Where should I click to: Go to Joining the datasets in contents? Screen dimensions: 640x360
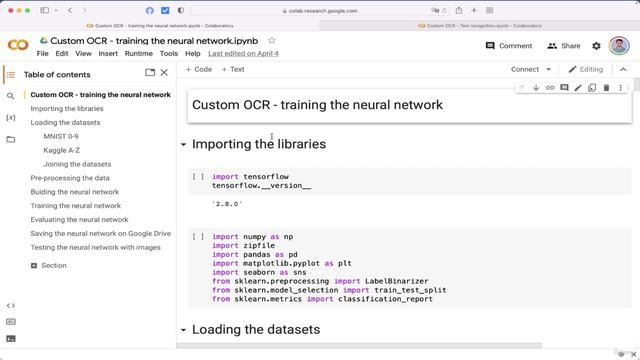click(77, 164)
